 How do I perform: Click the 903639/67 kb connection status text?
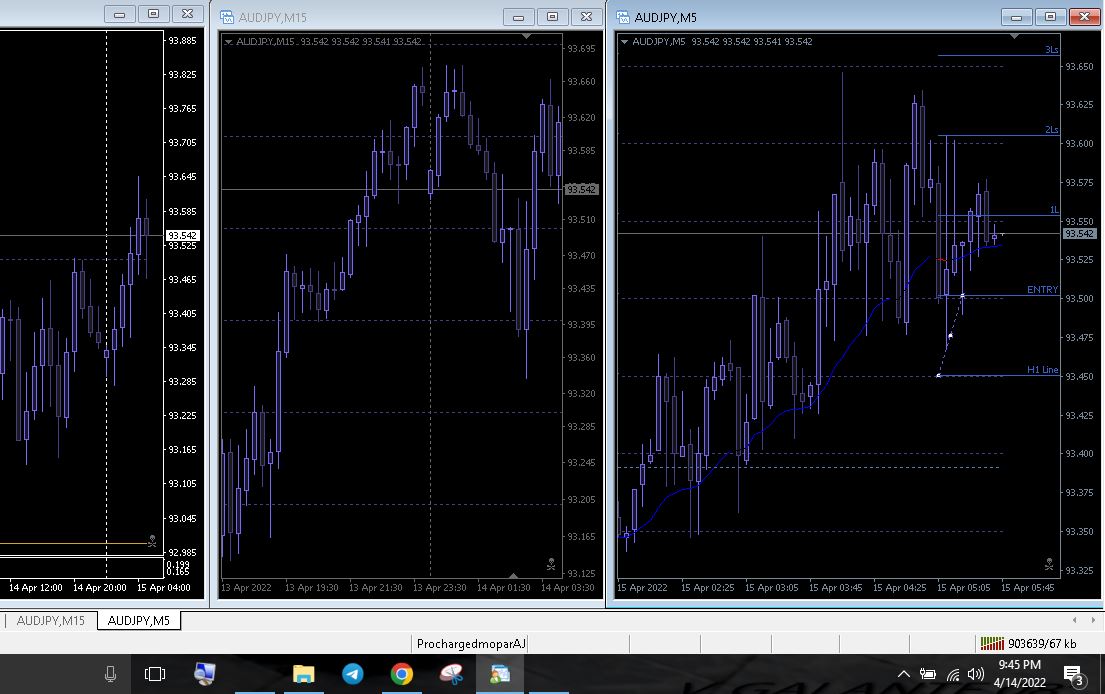[1042, 643]
